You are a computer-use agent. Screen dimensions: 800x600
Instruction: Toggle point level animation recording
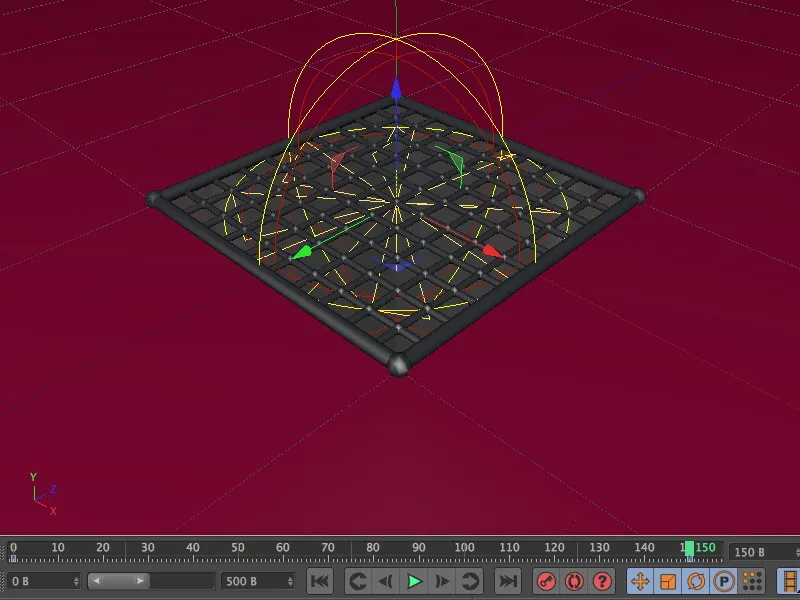pyautogui.click(x=752, y=581)
